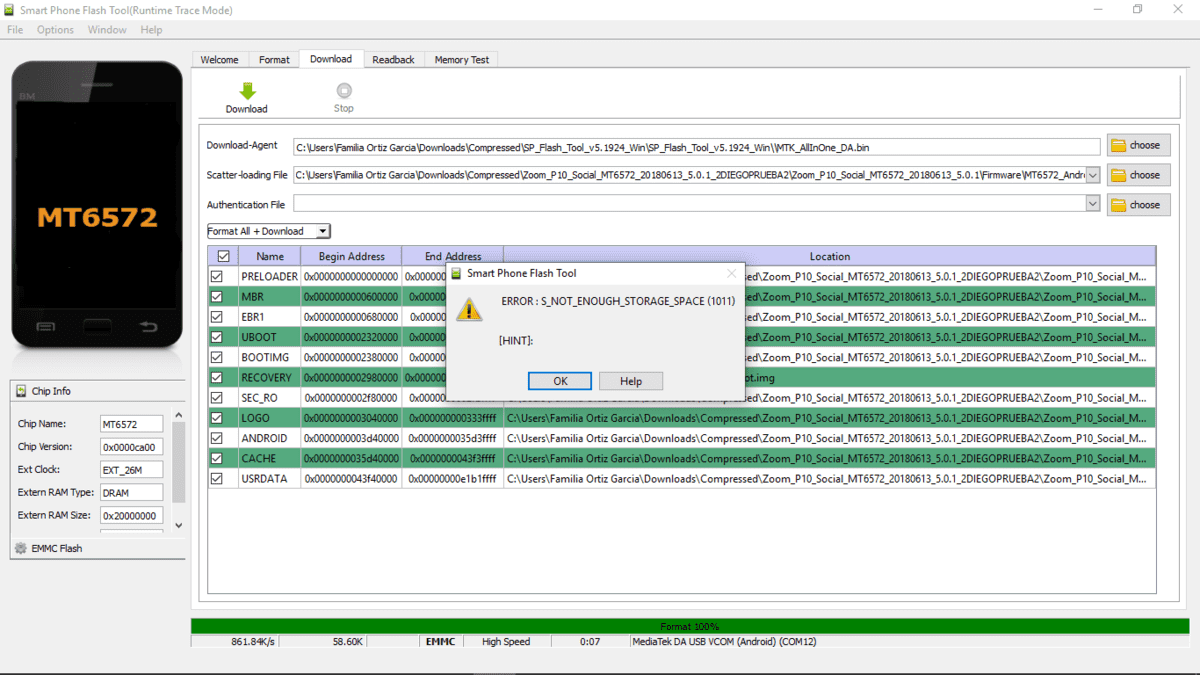Click the Extern RAM Size field
The image size is (1200, 675).
tap(131, 516)
